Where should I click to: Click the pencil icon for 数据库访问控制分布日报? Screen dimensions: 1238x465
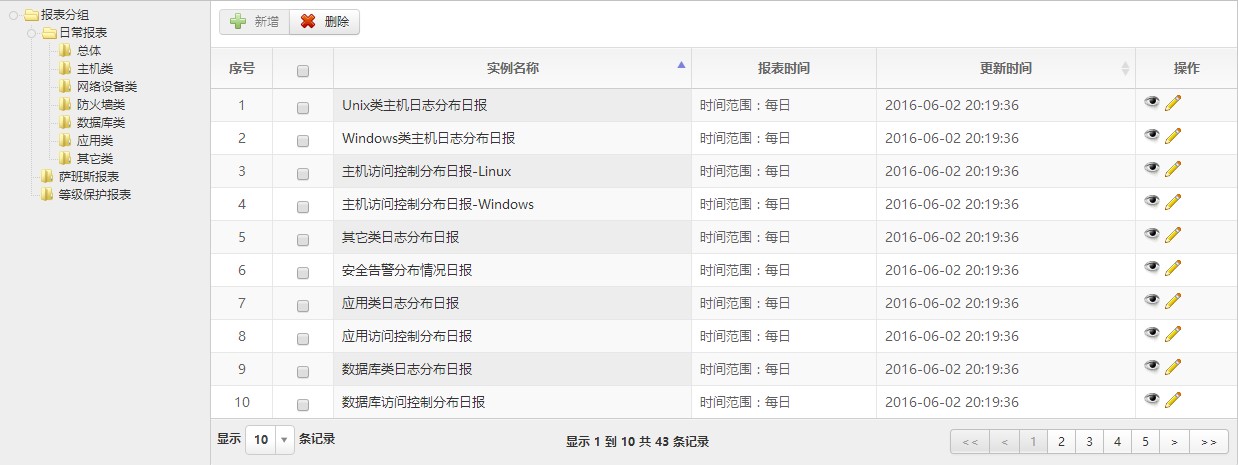tap(1173, 400)
